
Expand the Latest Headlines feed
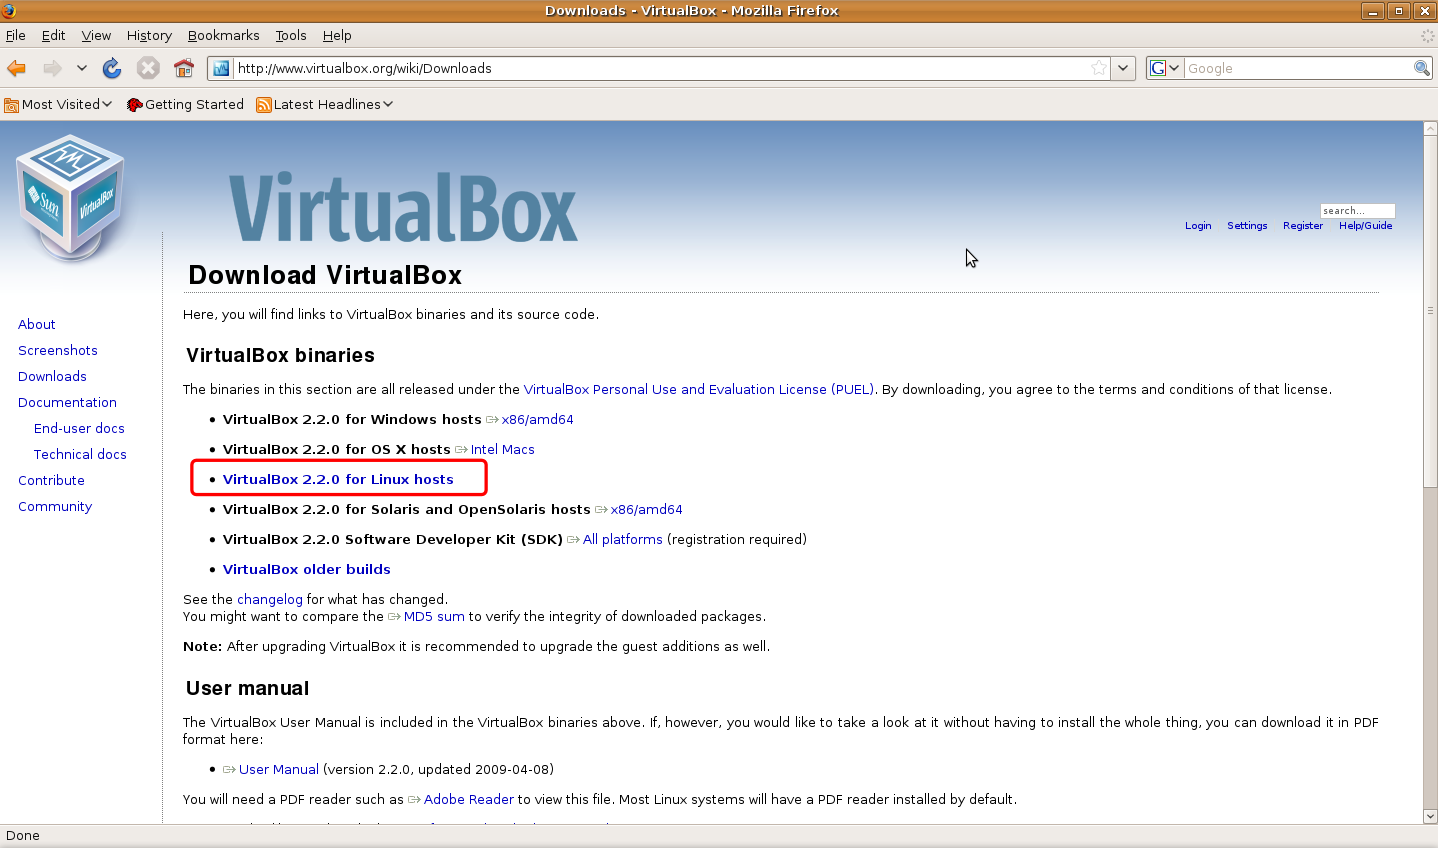tap(325, 104)
